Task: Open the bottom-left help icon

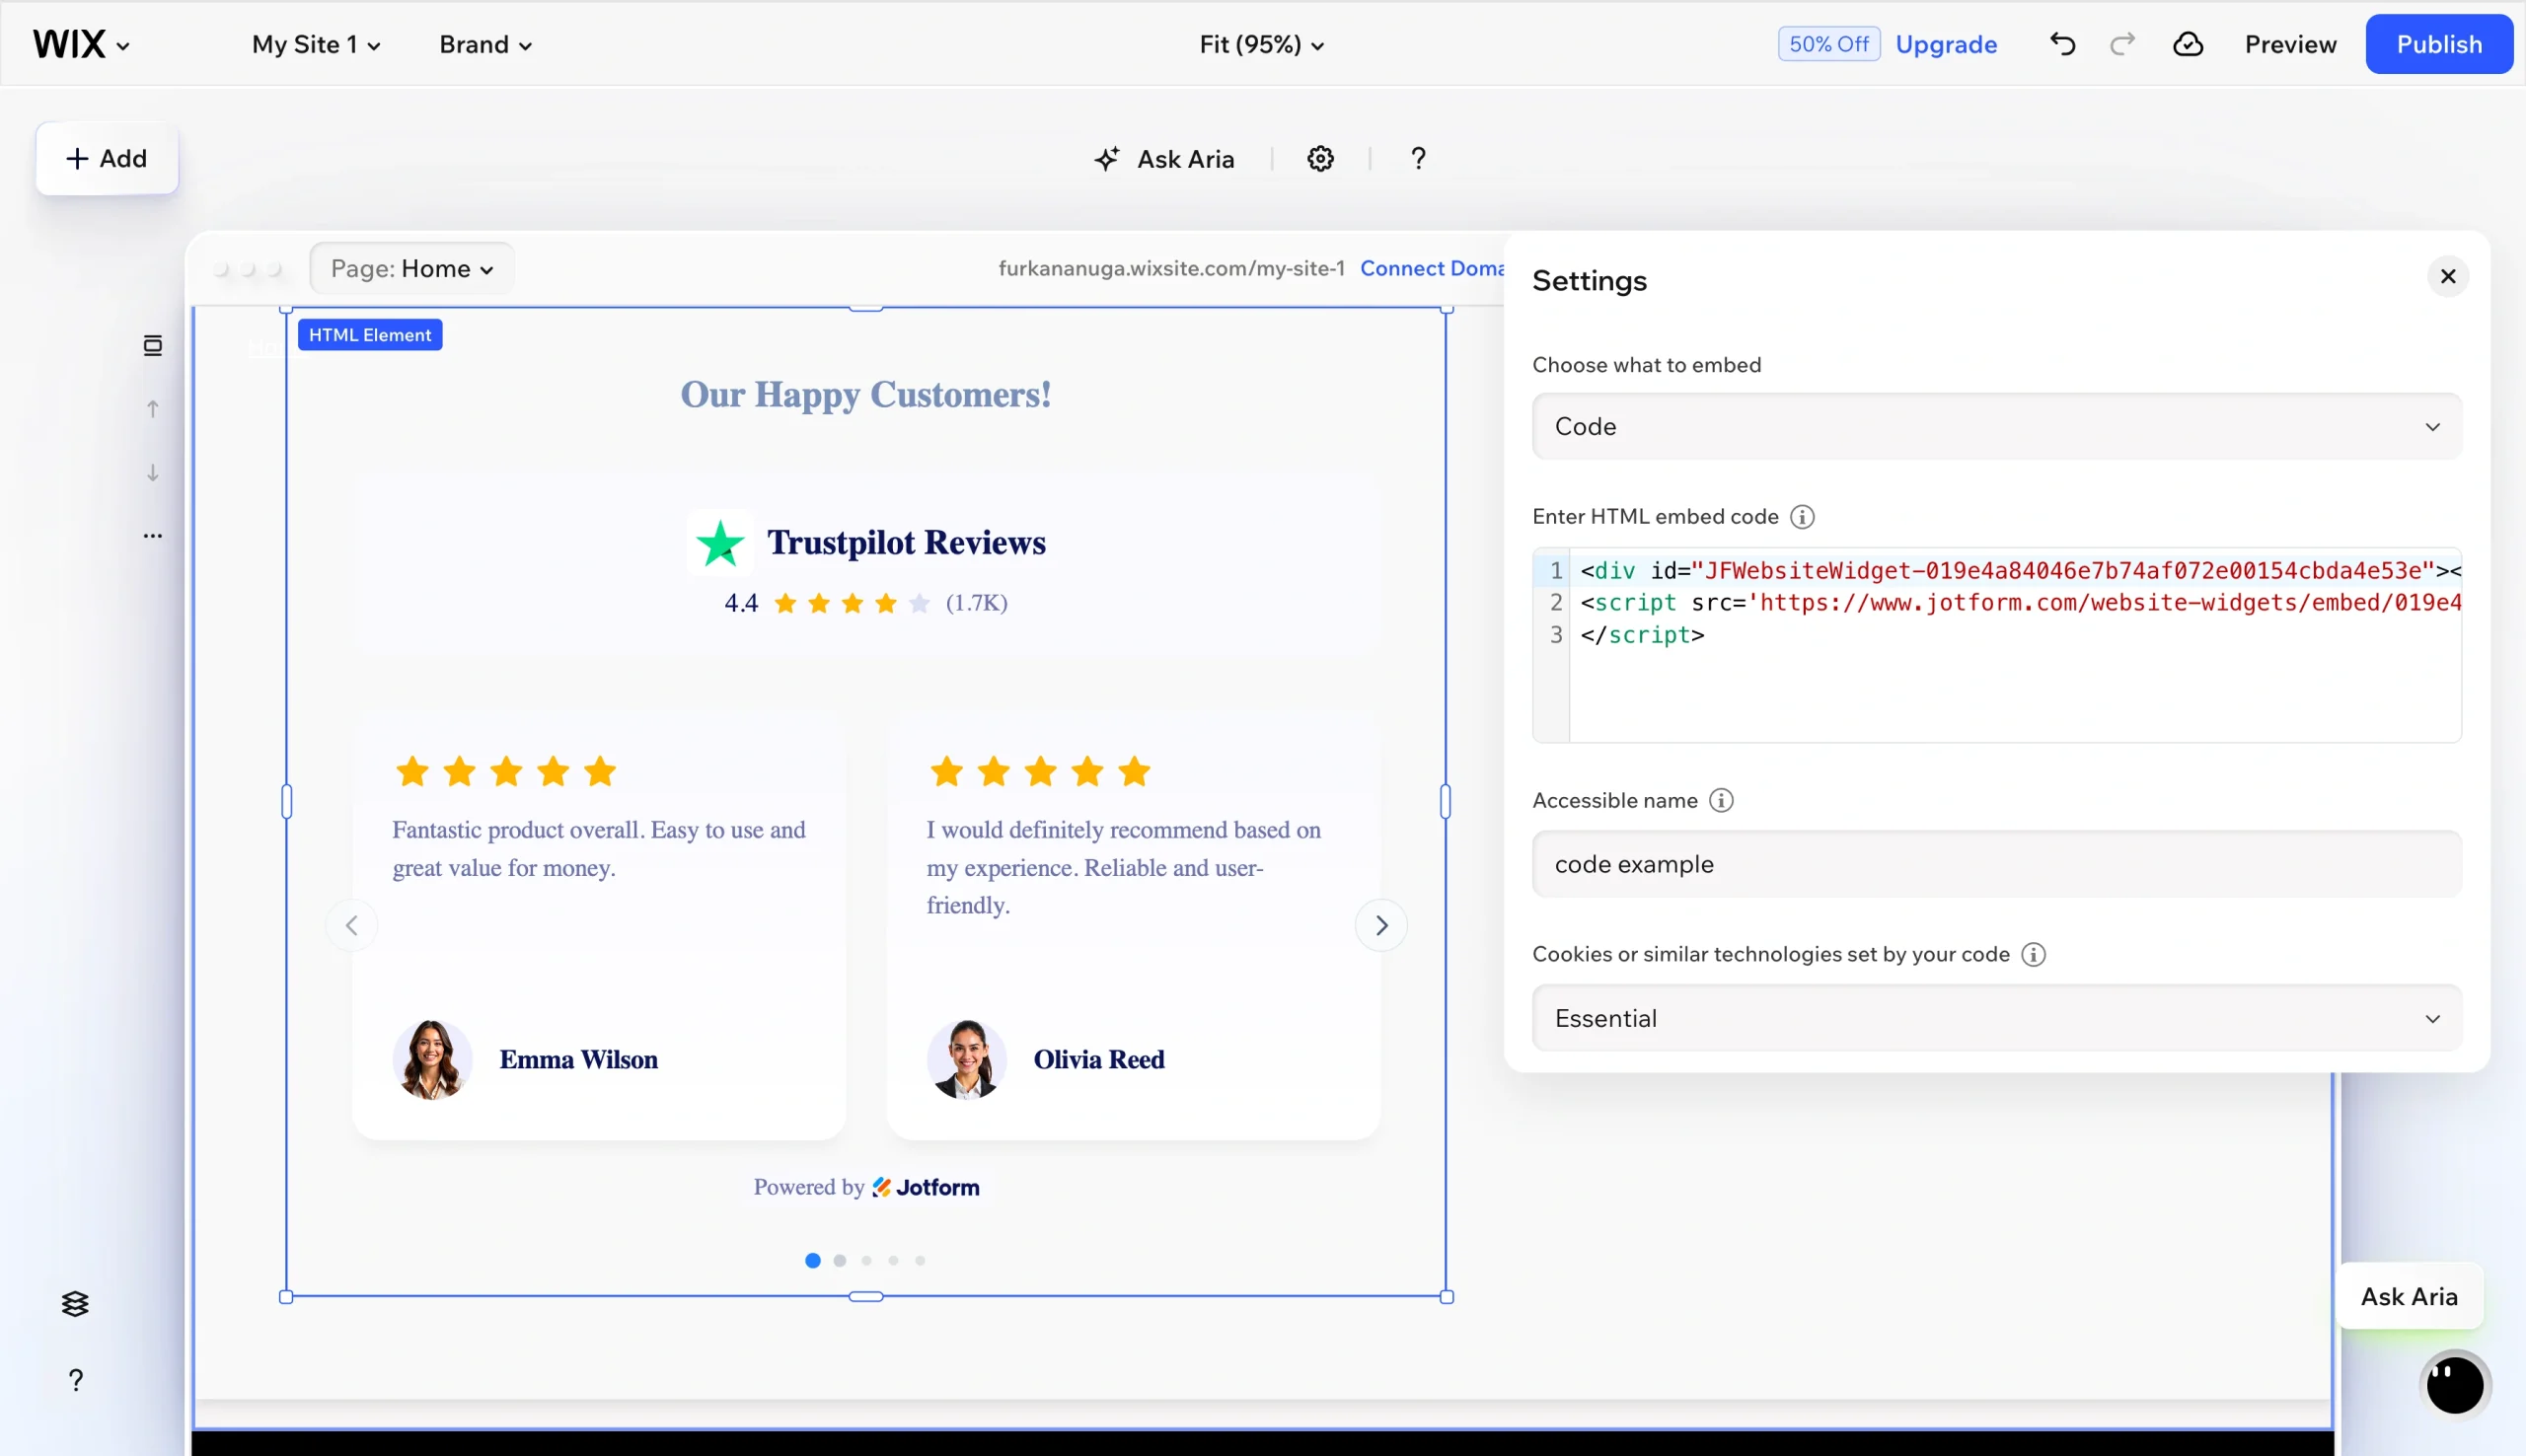Action: click(75, 1380)
